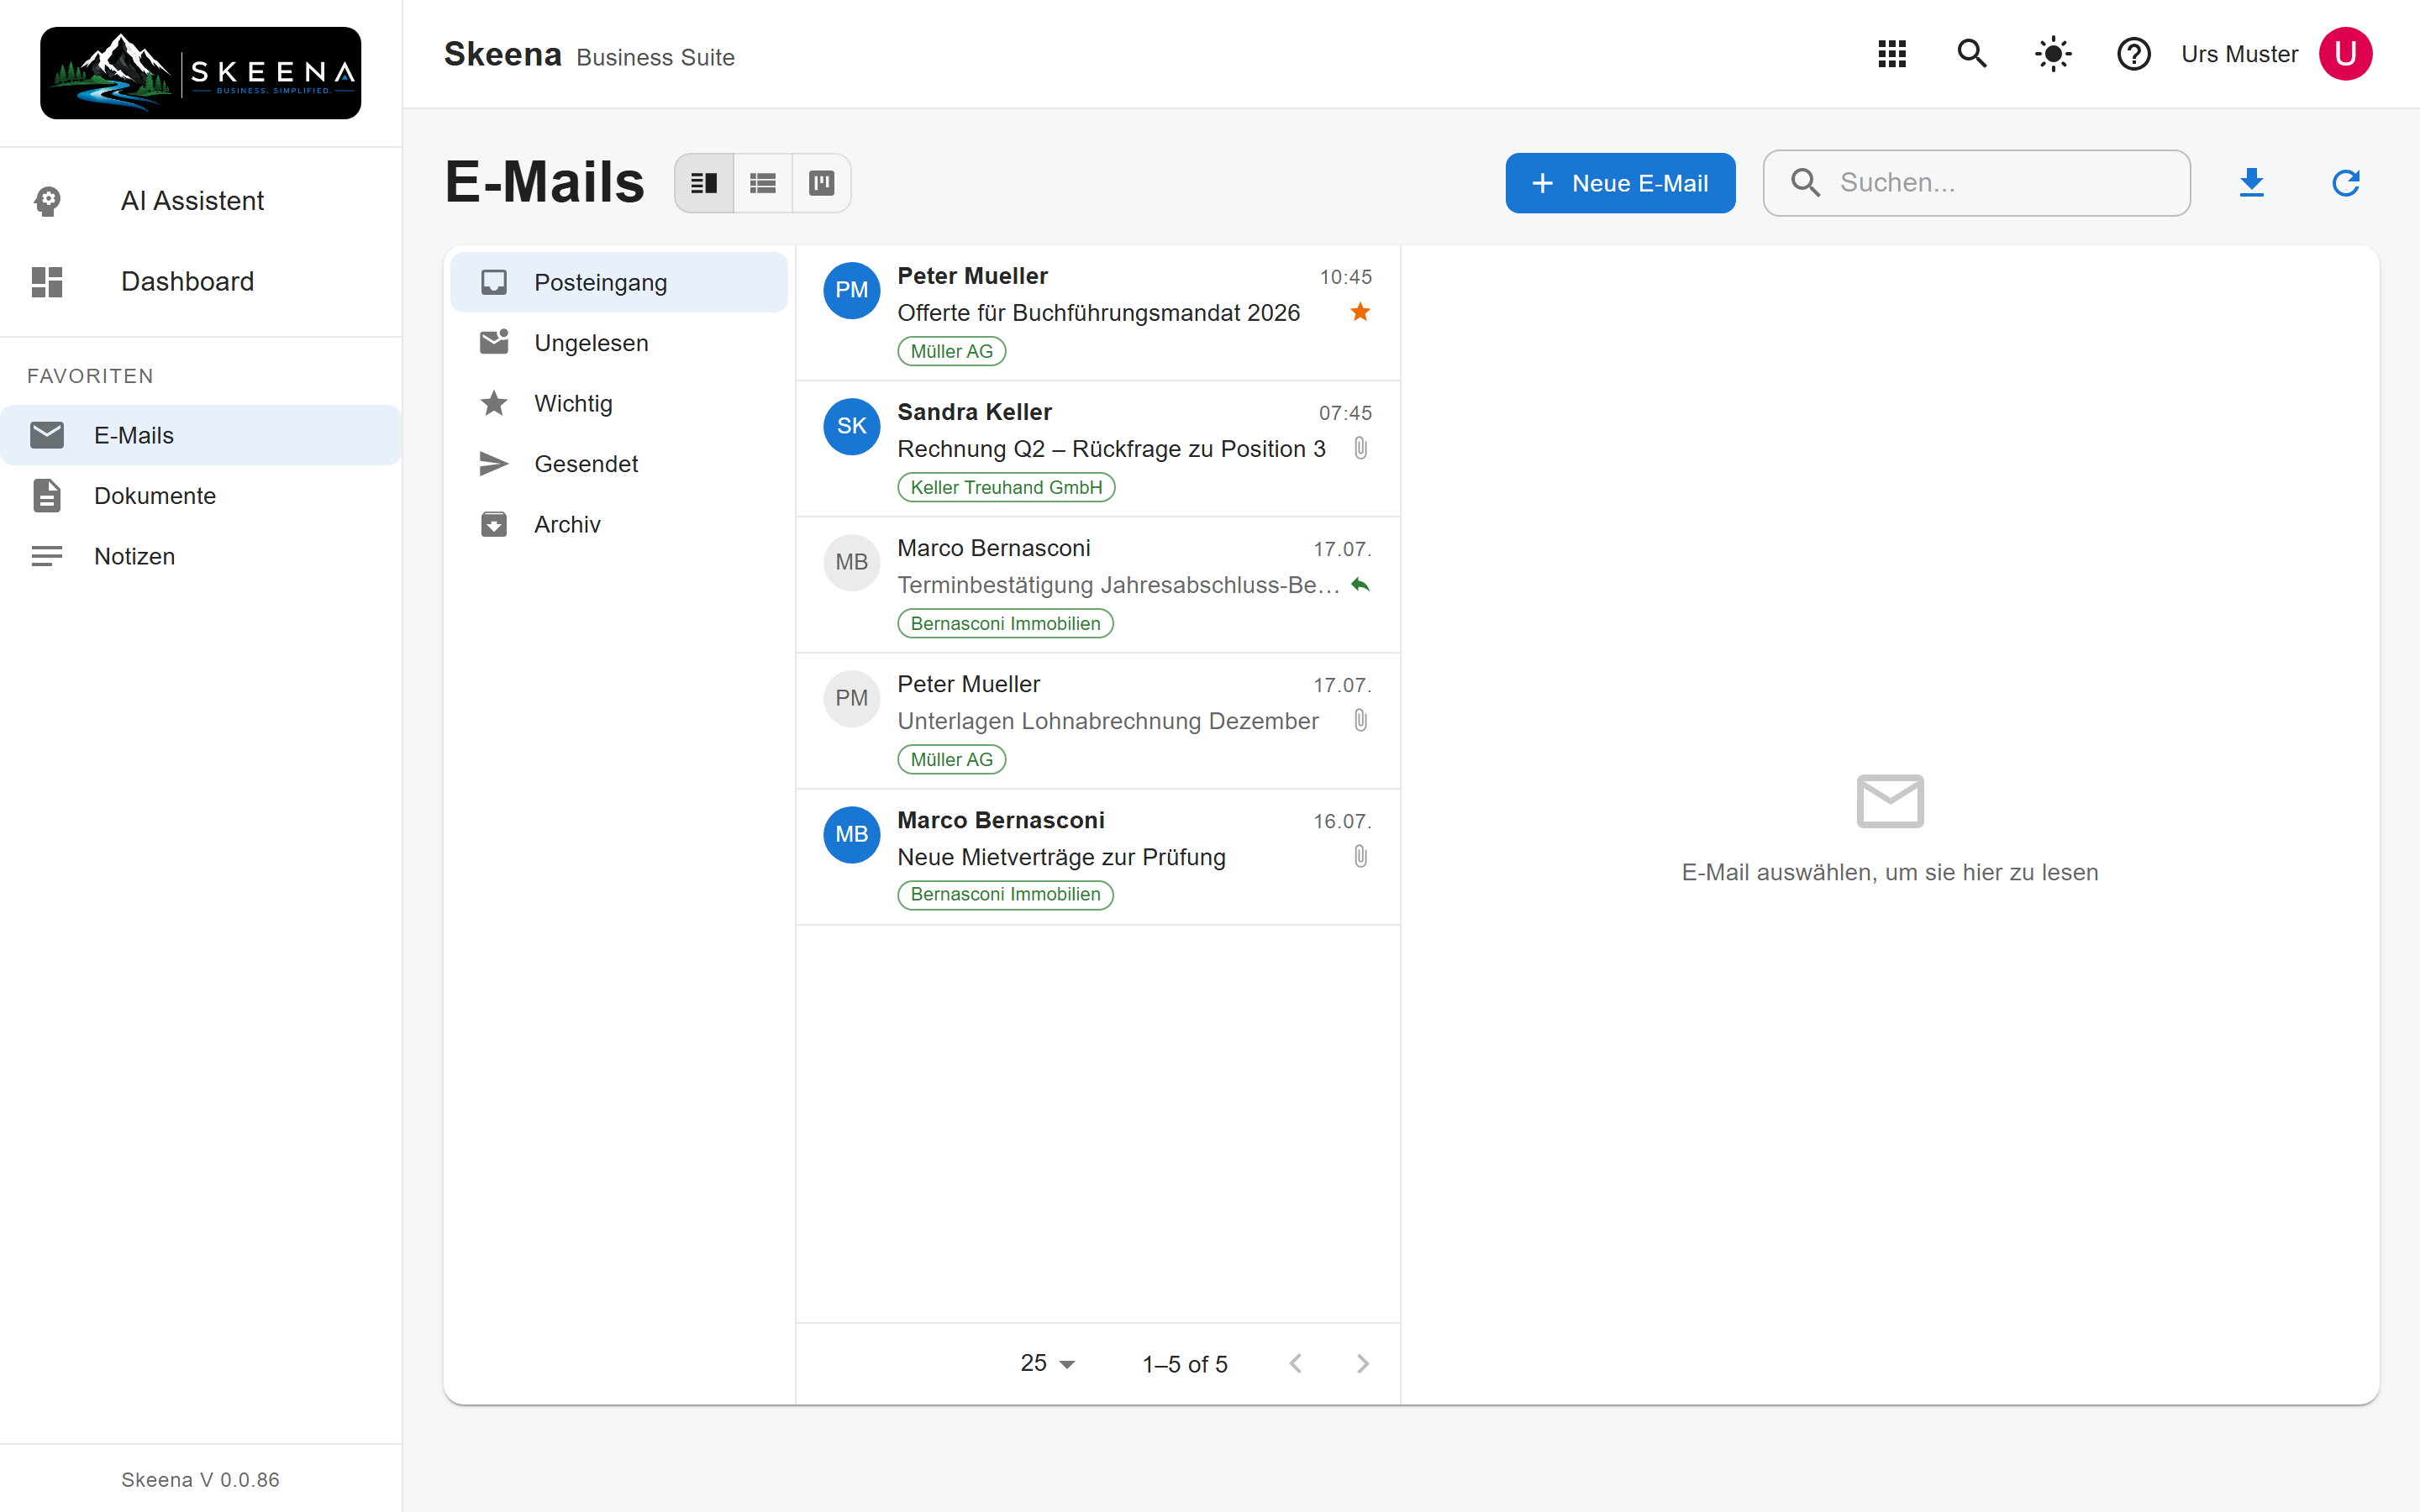
Task: Click Bernasconi Immobilien tag on Mietverträge email
Action: click(1005, 894)
